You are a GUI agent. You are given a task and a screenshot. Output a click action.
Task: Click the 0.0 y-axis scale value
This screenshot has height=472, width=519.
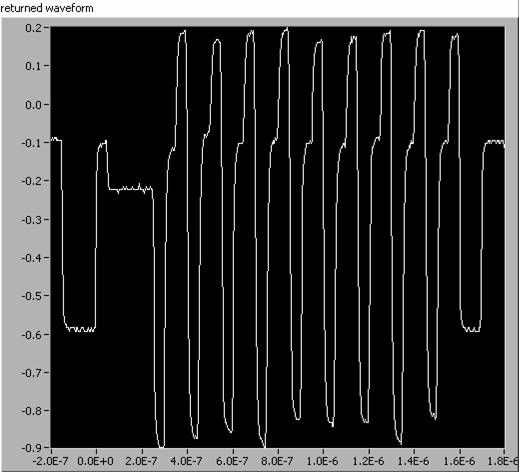tap(33, 105)
